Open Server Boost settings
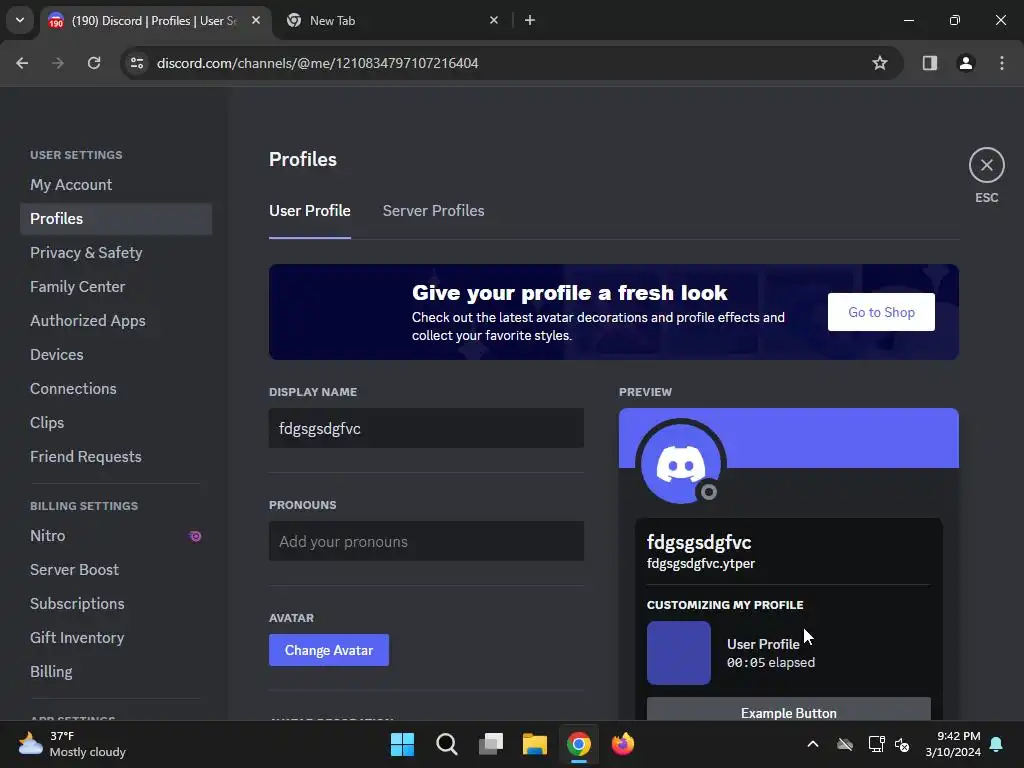1024x768 pixels. (116, 569)
